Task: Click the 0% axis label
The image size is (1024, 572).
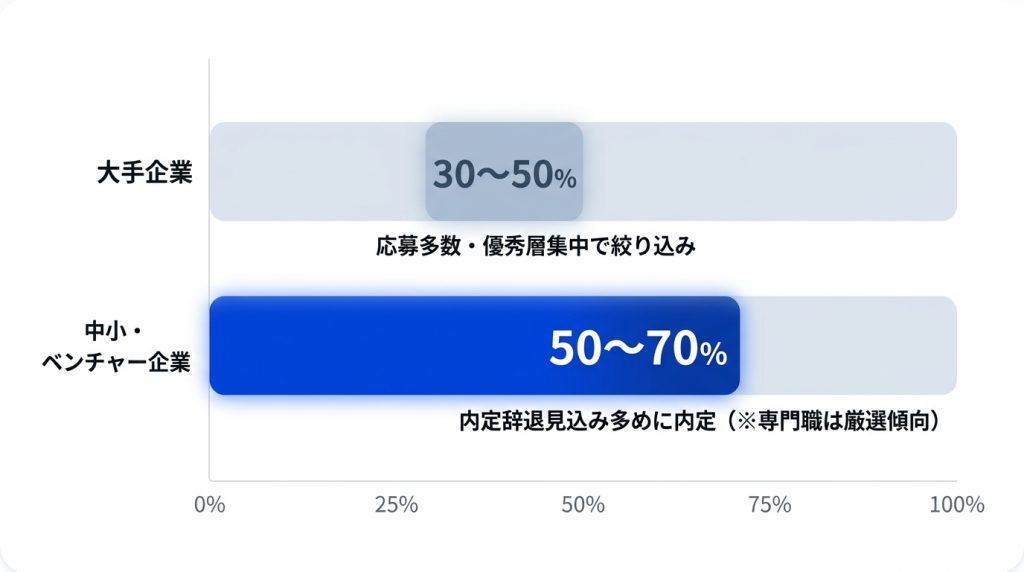Action: point(210,505)
